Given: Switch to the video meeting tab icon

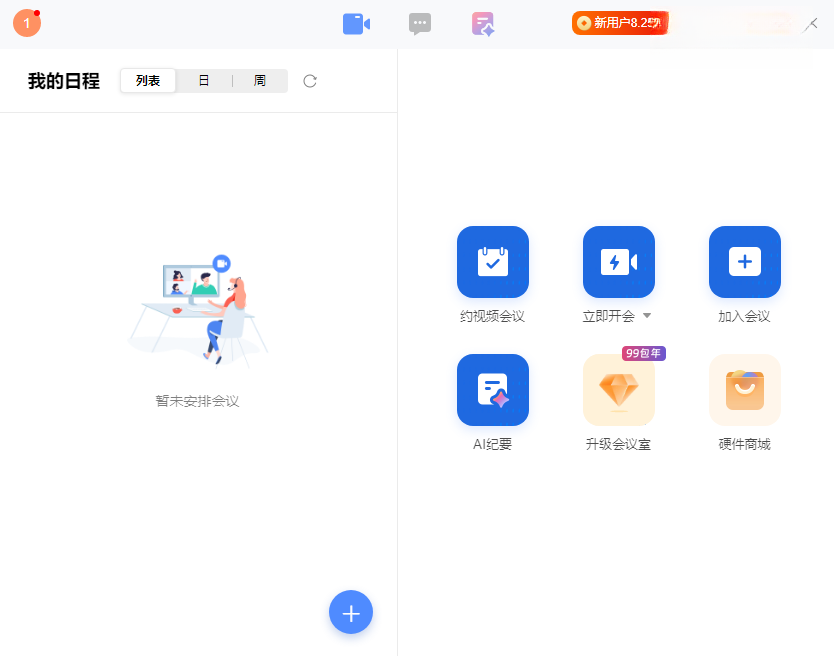Looking at the screenshot, I should (356, 24).
